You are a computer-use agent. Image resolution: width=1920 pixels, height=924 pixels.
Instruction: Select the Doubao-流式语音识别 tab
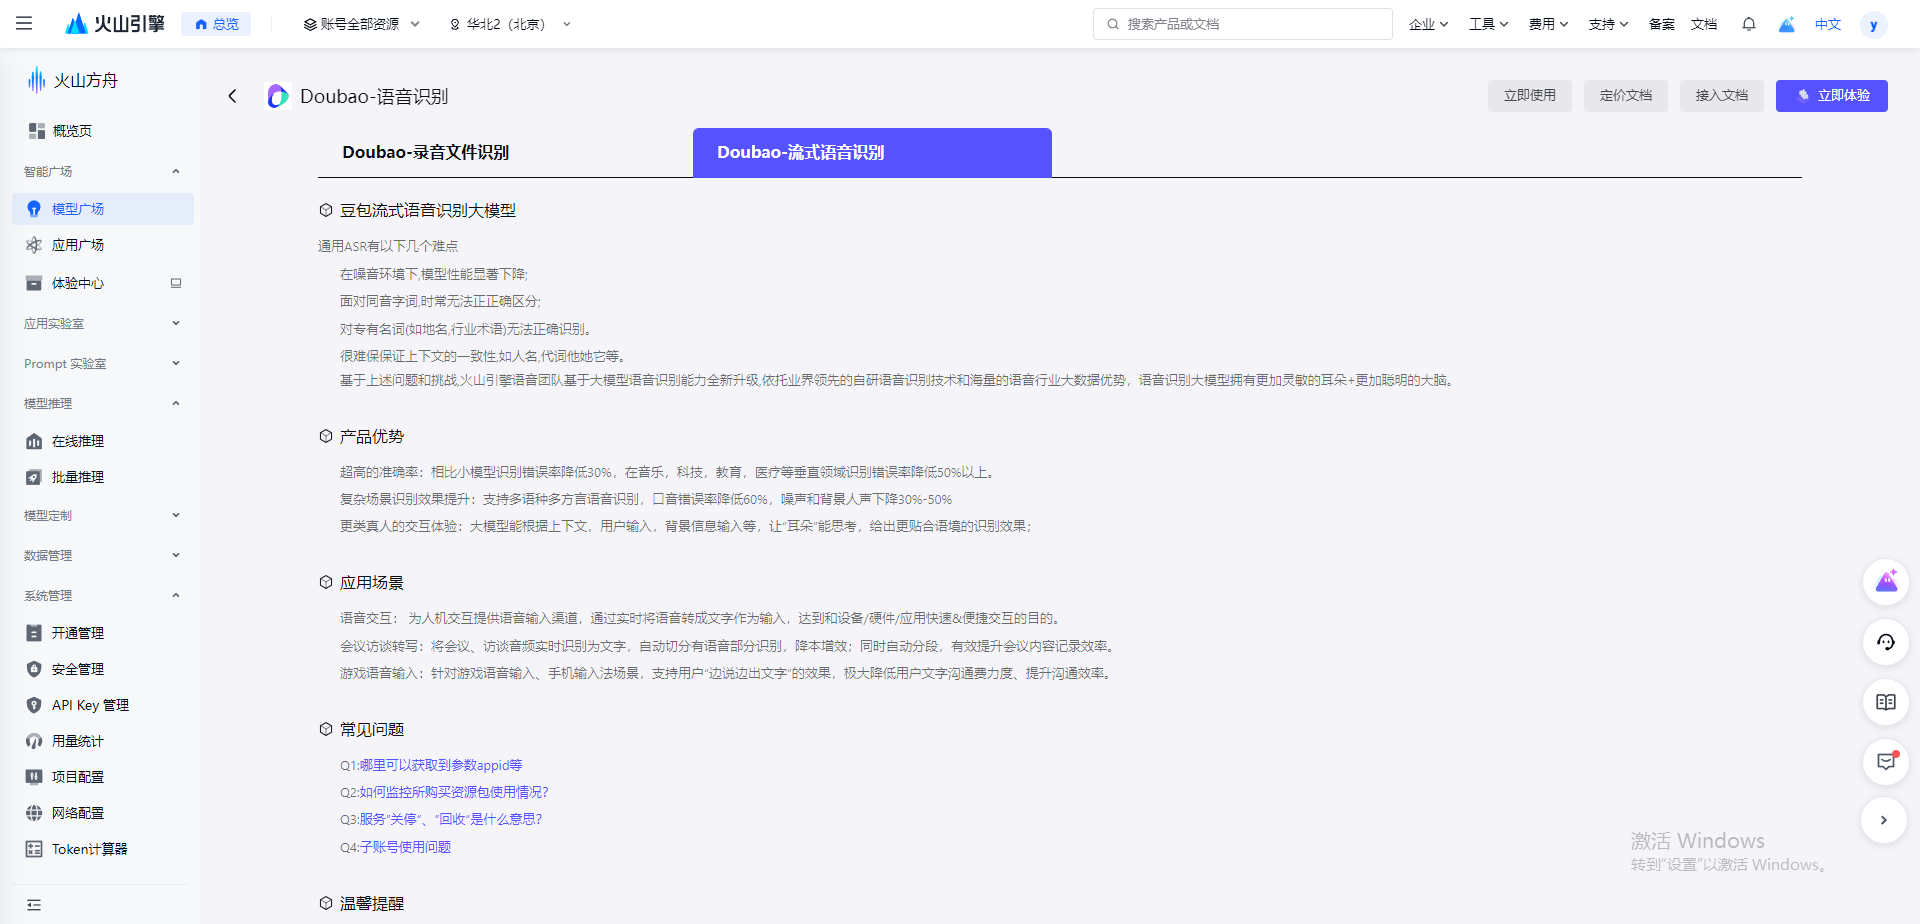[x=872, y=152]
